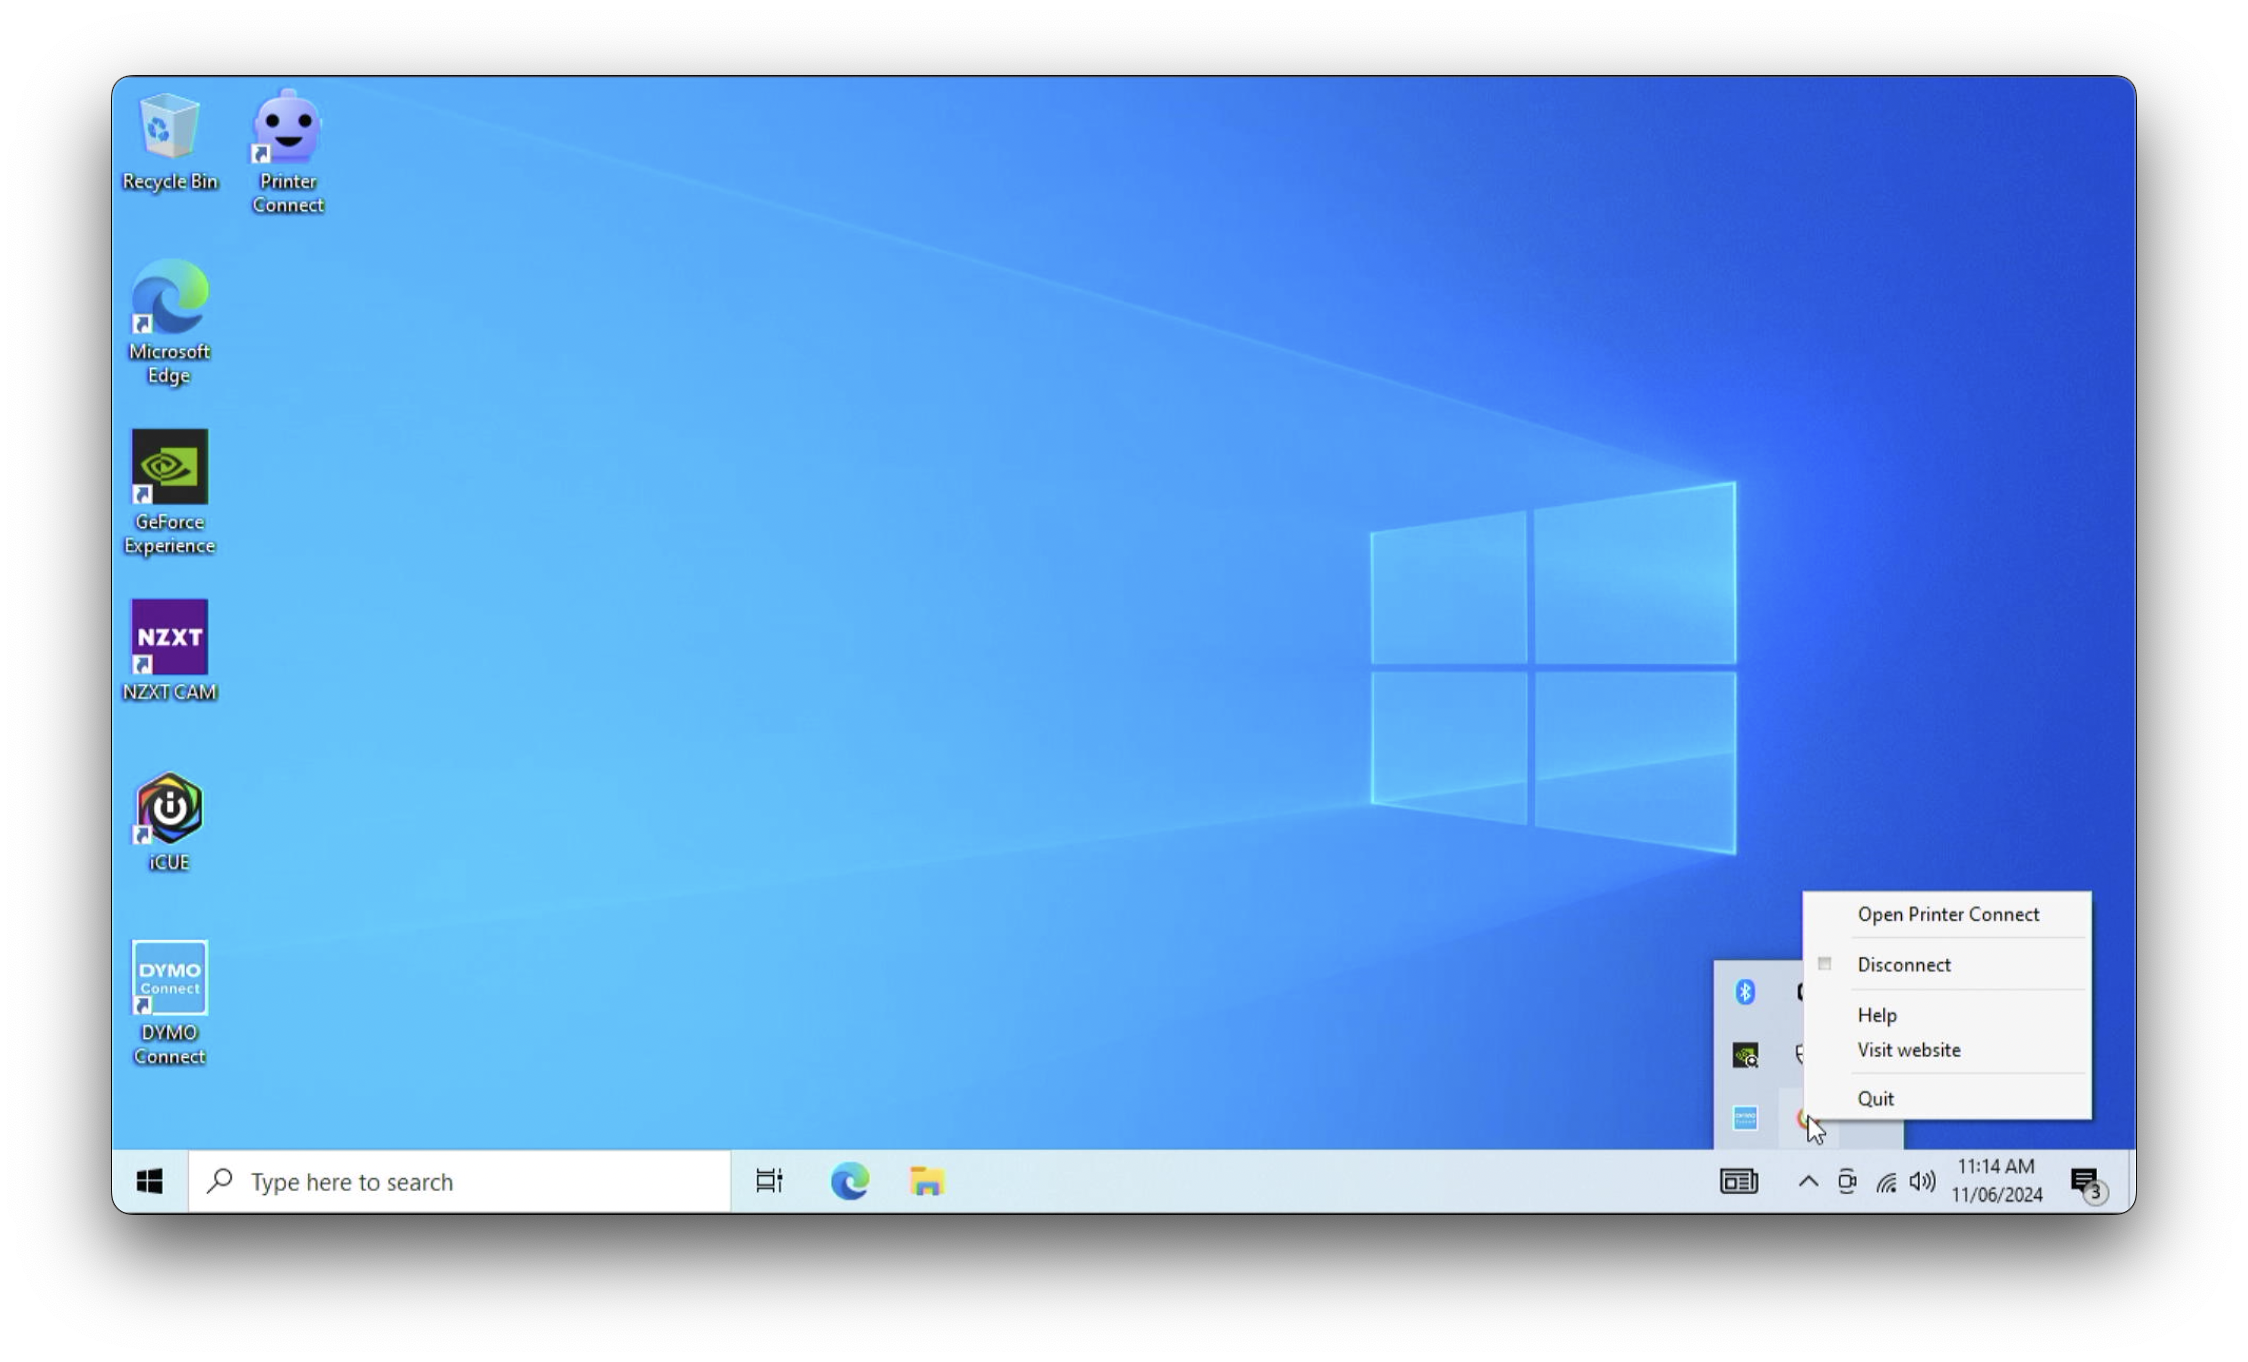Click Visit website in context menu
2248x1362 pixels.
[x=1908, y=1050]
